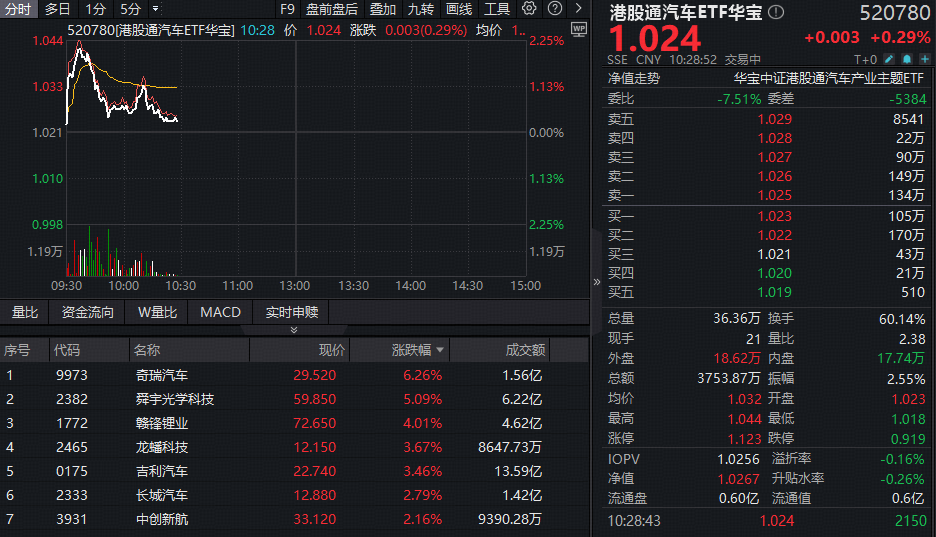This screenshot has height=537, width=936.
Task: Toggle 盘前盘后 display
Action: (332, 9)
